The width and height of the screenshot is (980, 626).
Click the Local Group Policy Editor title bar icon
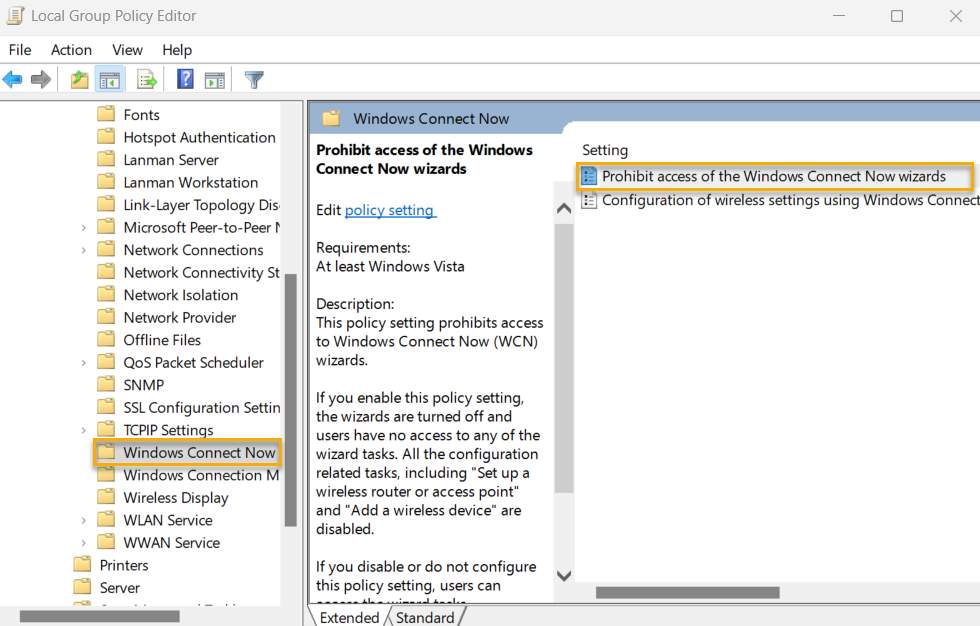(14, 15)
